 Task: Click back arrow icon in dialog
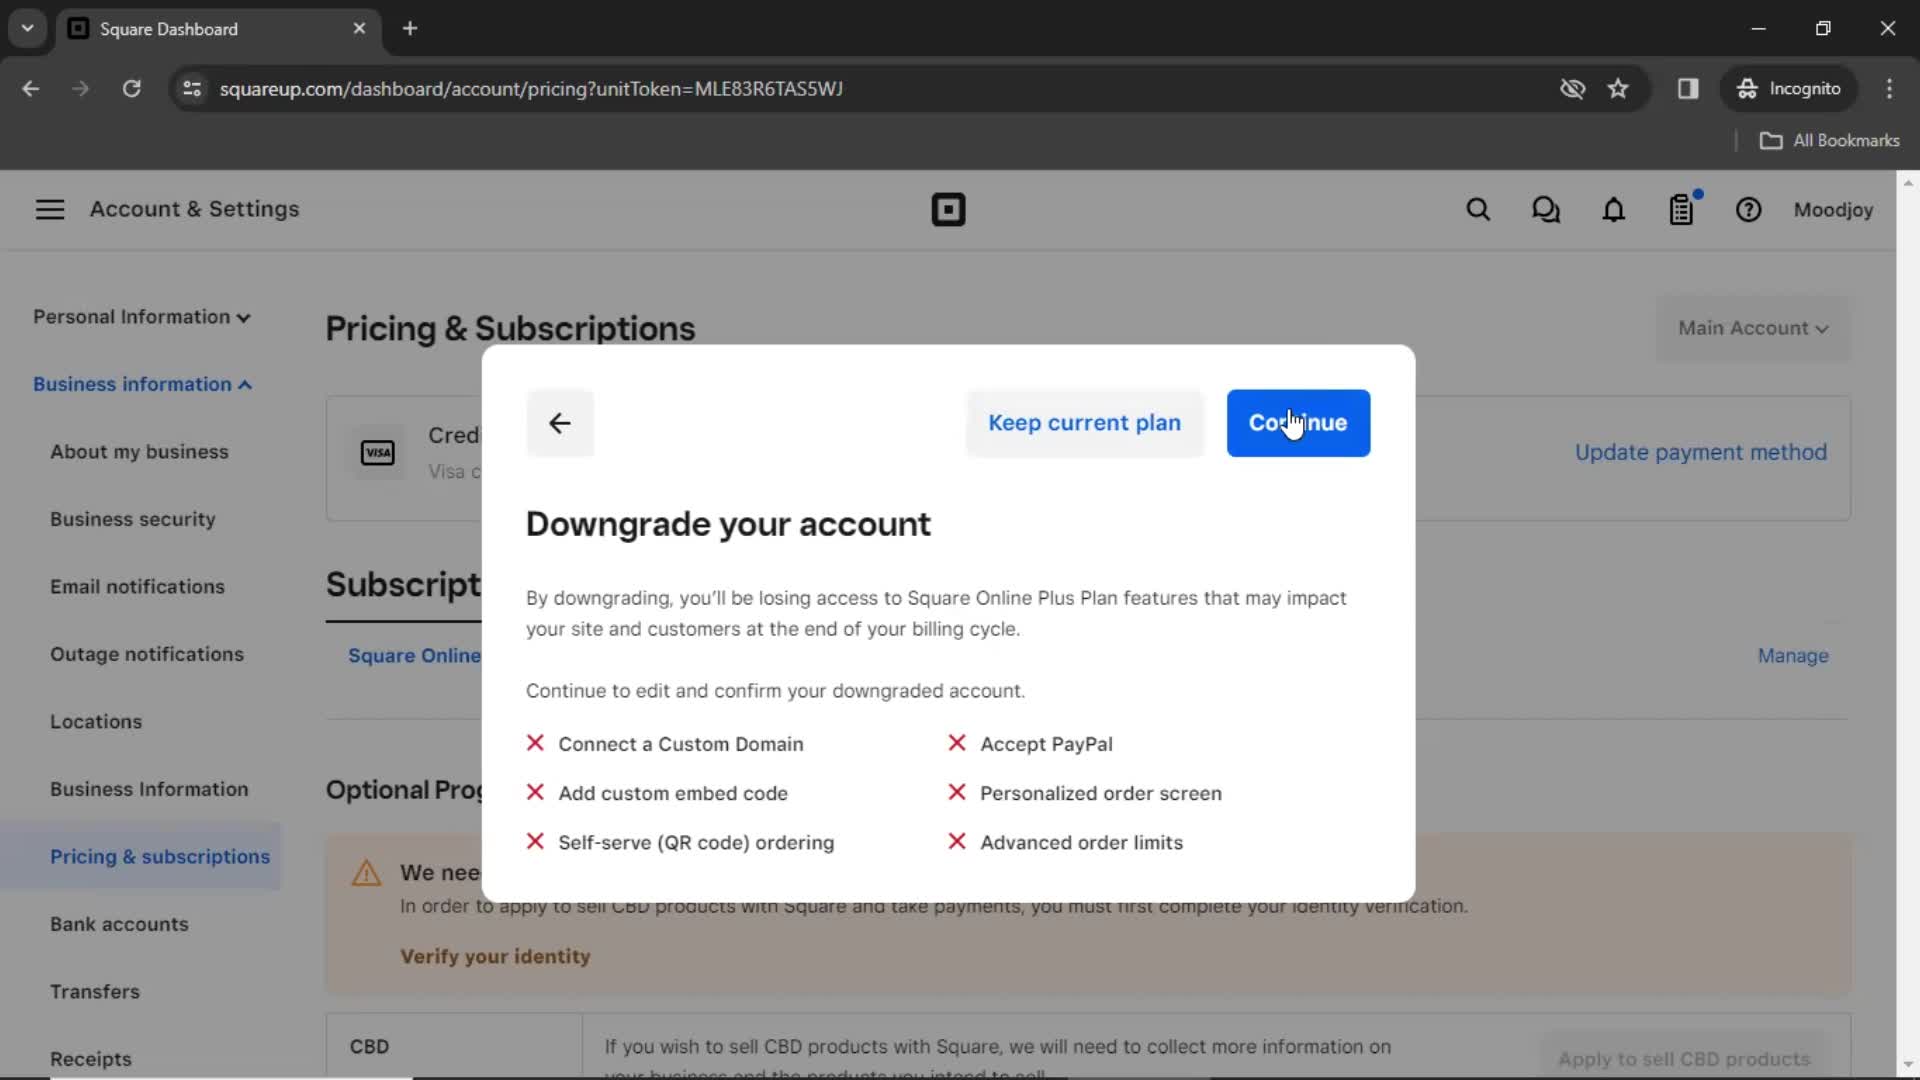click(x=560, y=422)
